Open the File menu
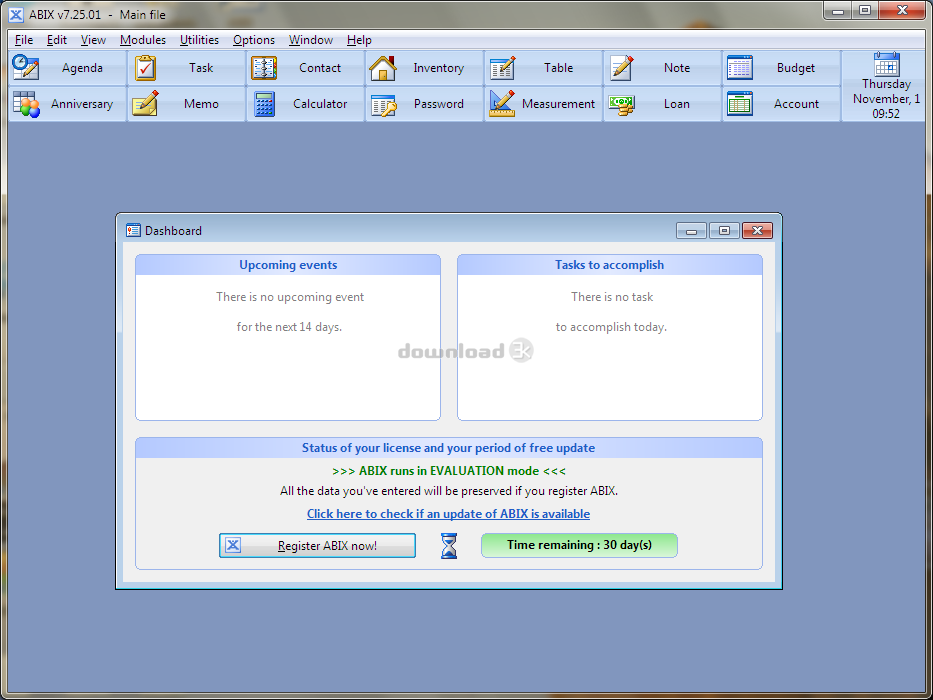The height and width of the screenshot is (700, 933). (24, 40)
